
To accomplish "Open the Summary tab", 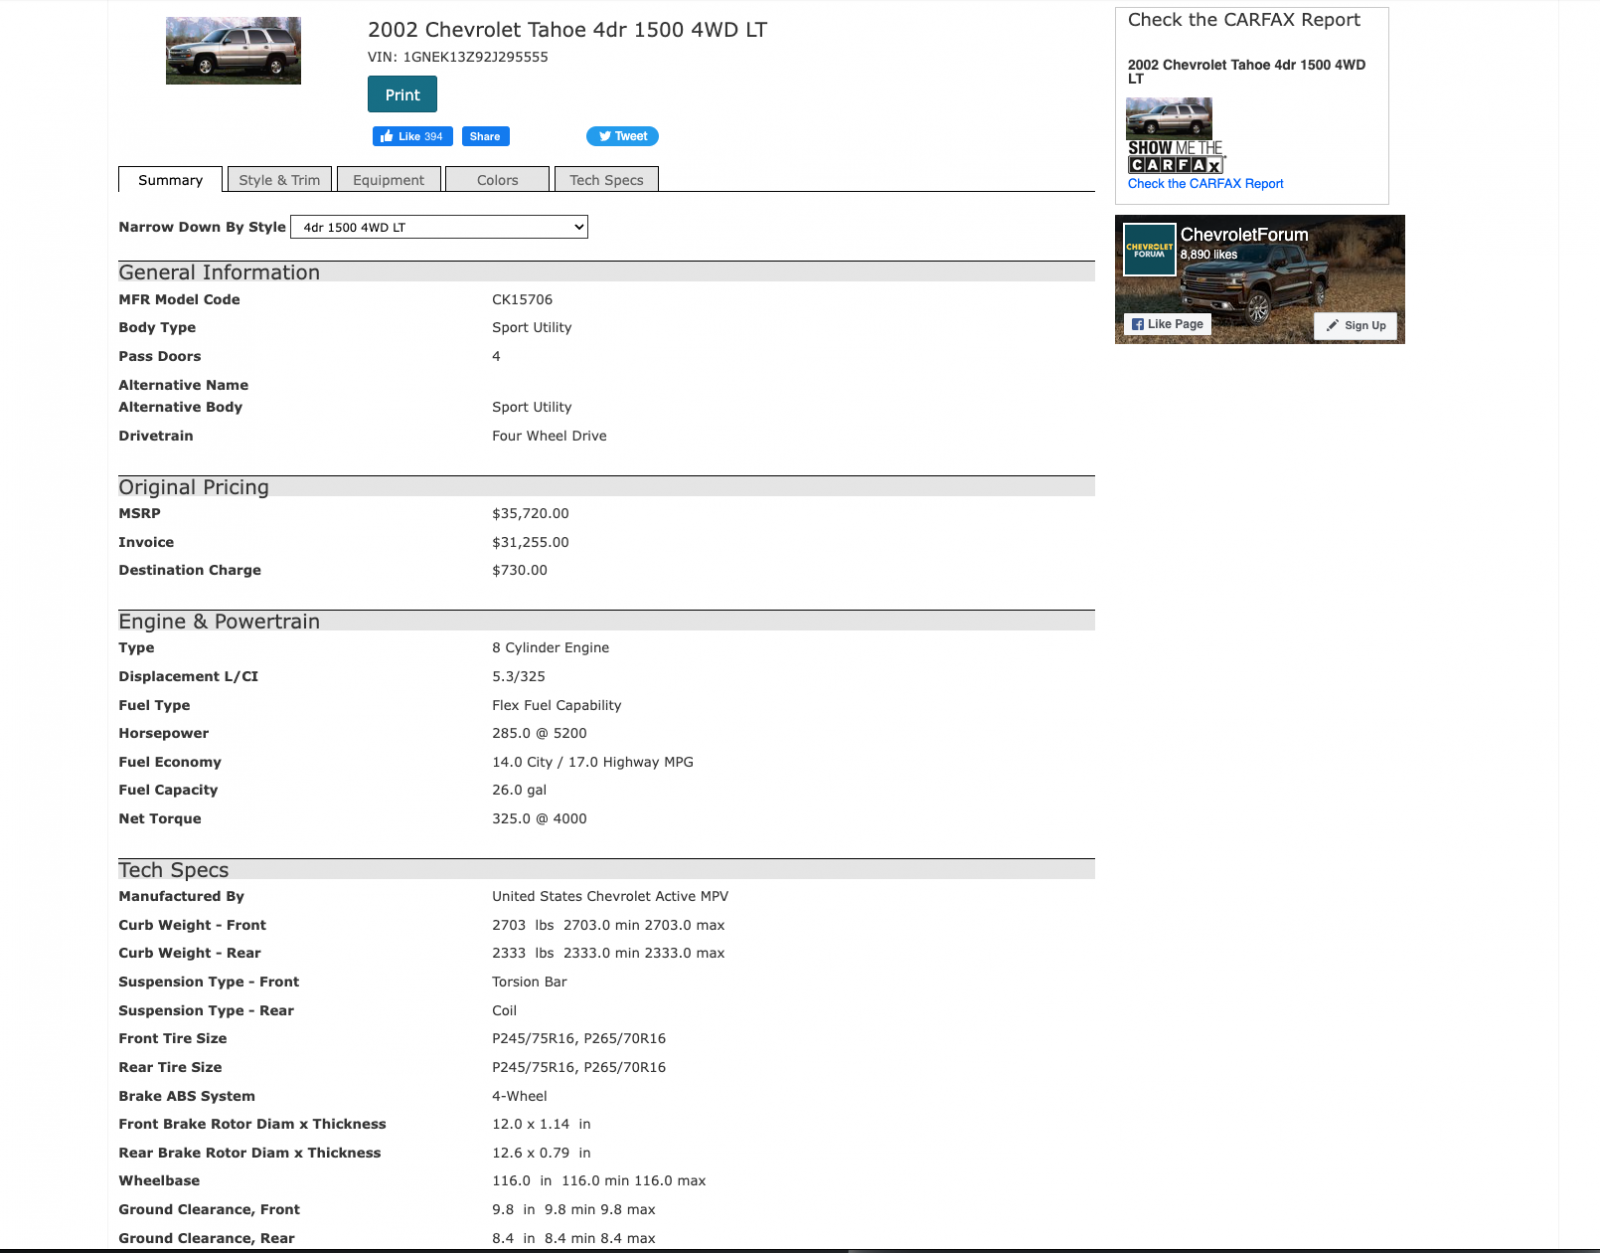I will [170, 180].
